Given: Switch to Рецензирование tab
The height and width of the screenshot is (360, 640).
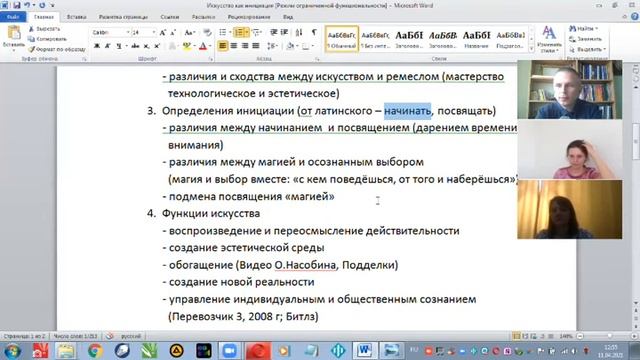Looking at the screenshot, I should point(249,17).
